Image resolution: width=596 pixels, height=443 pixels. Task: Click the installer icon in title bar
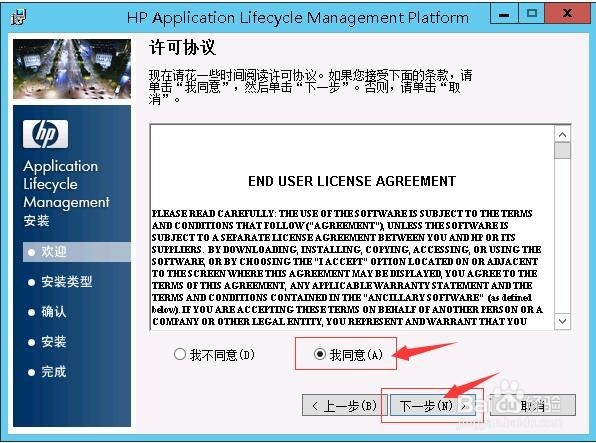18,17
